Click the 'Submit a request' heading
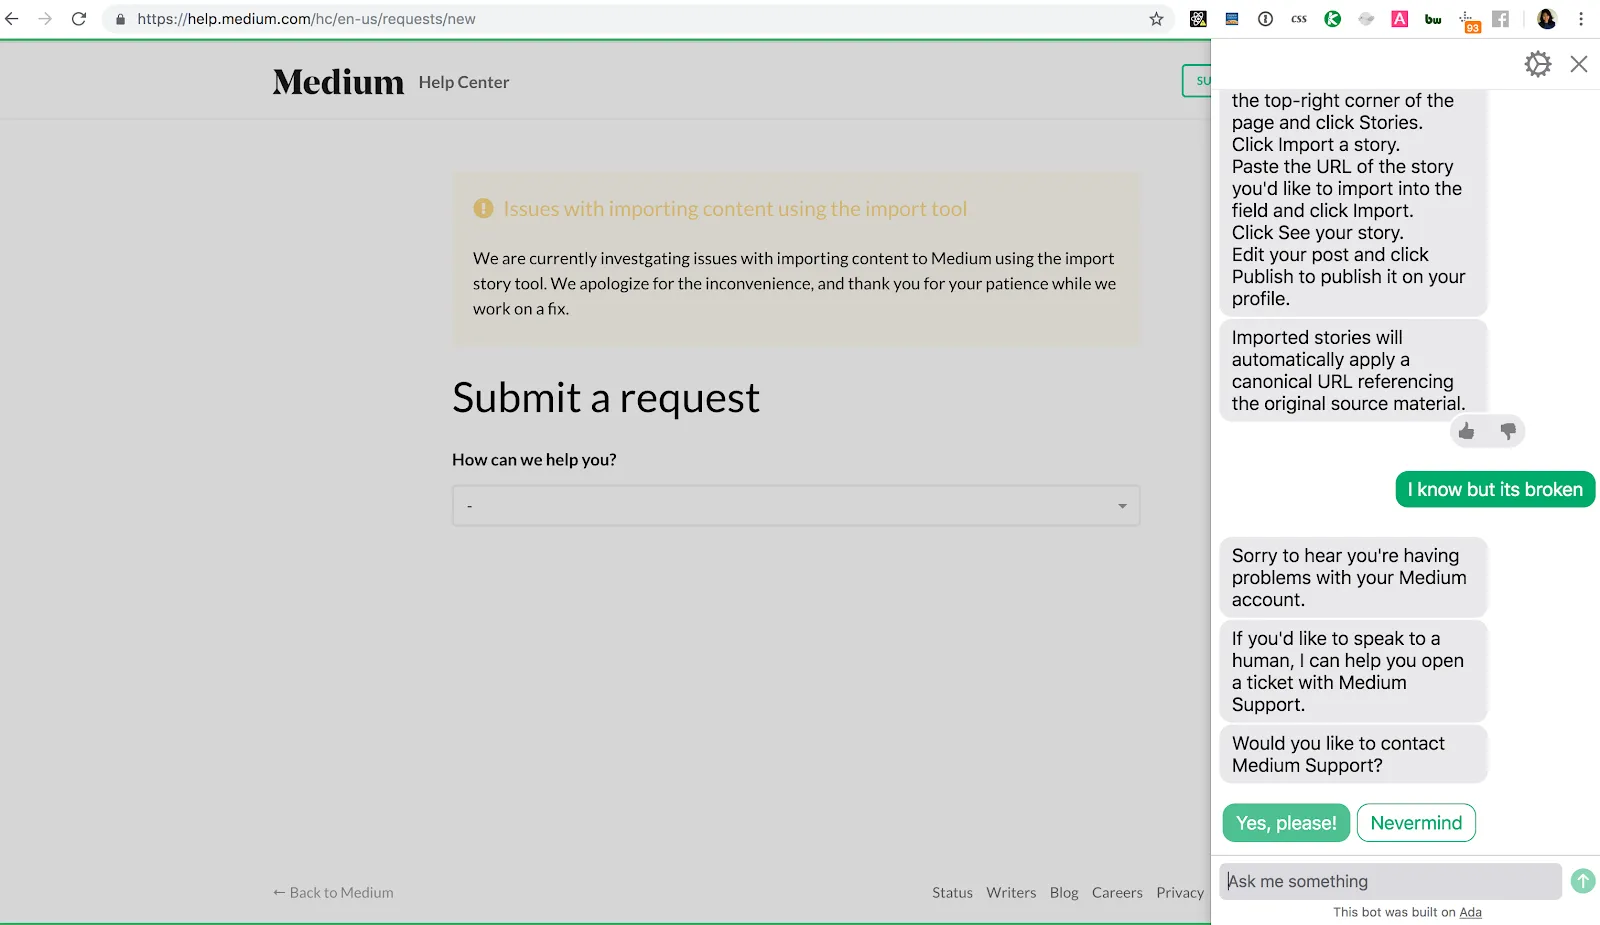 [x=606, y=398]
